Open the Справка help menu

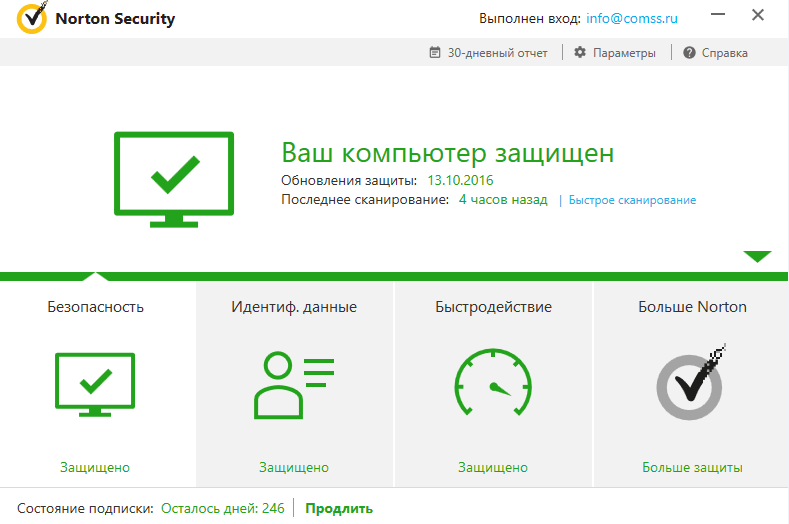point(715,53)
